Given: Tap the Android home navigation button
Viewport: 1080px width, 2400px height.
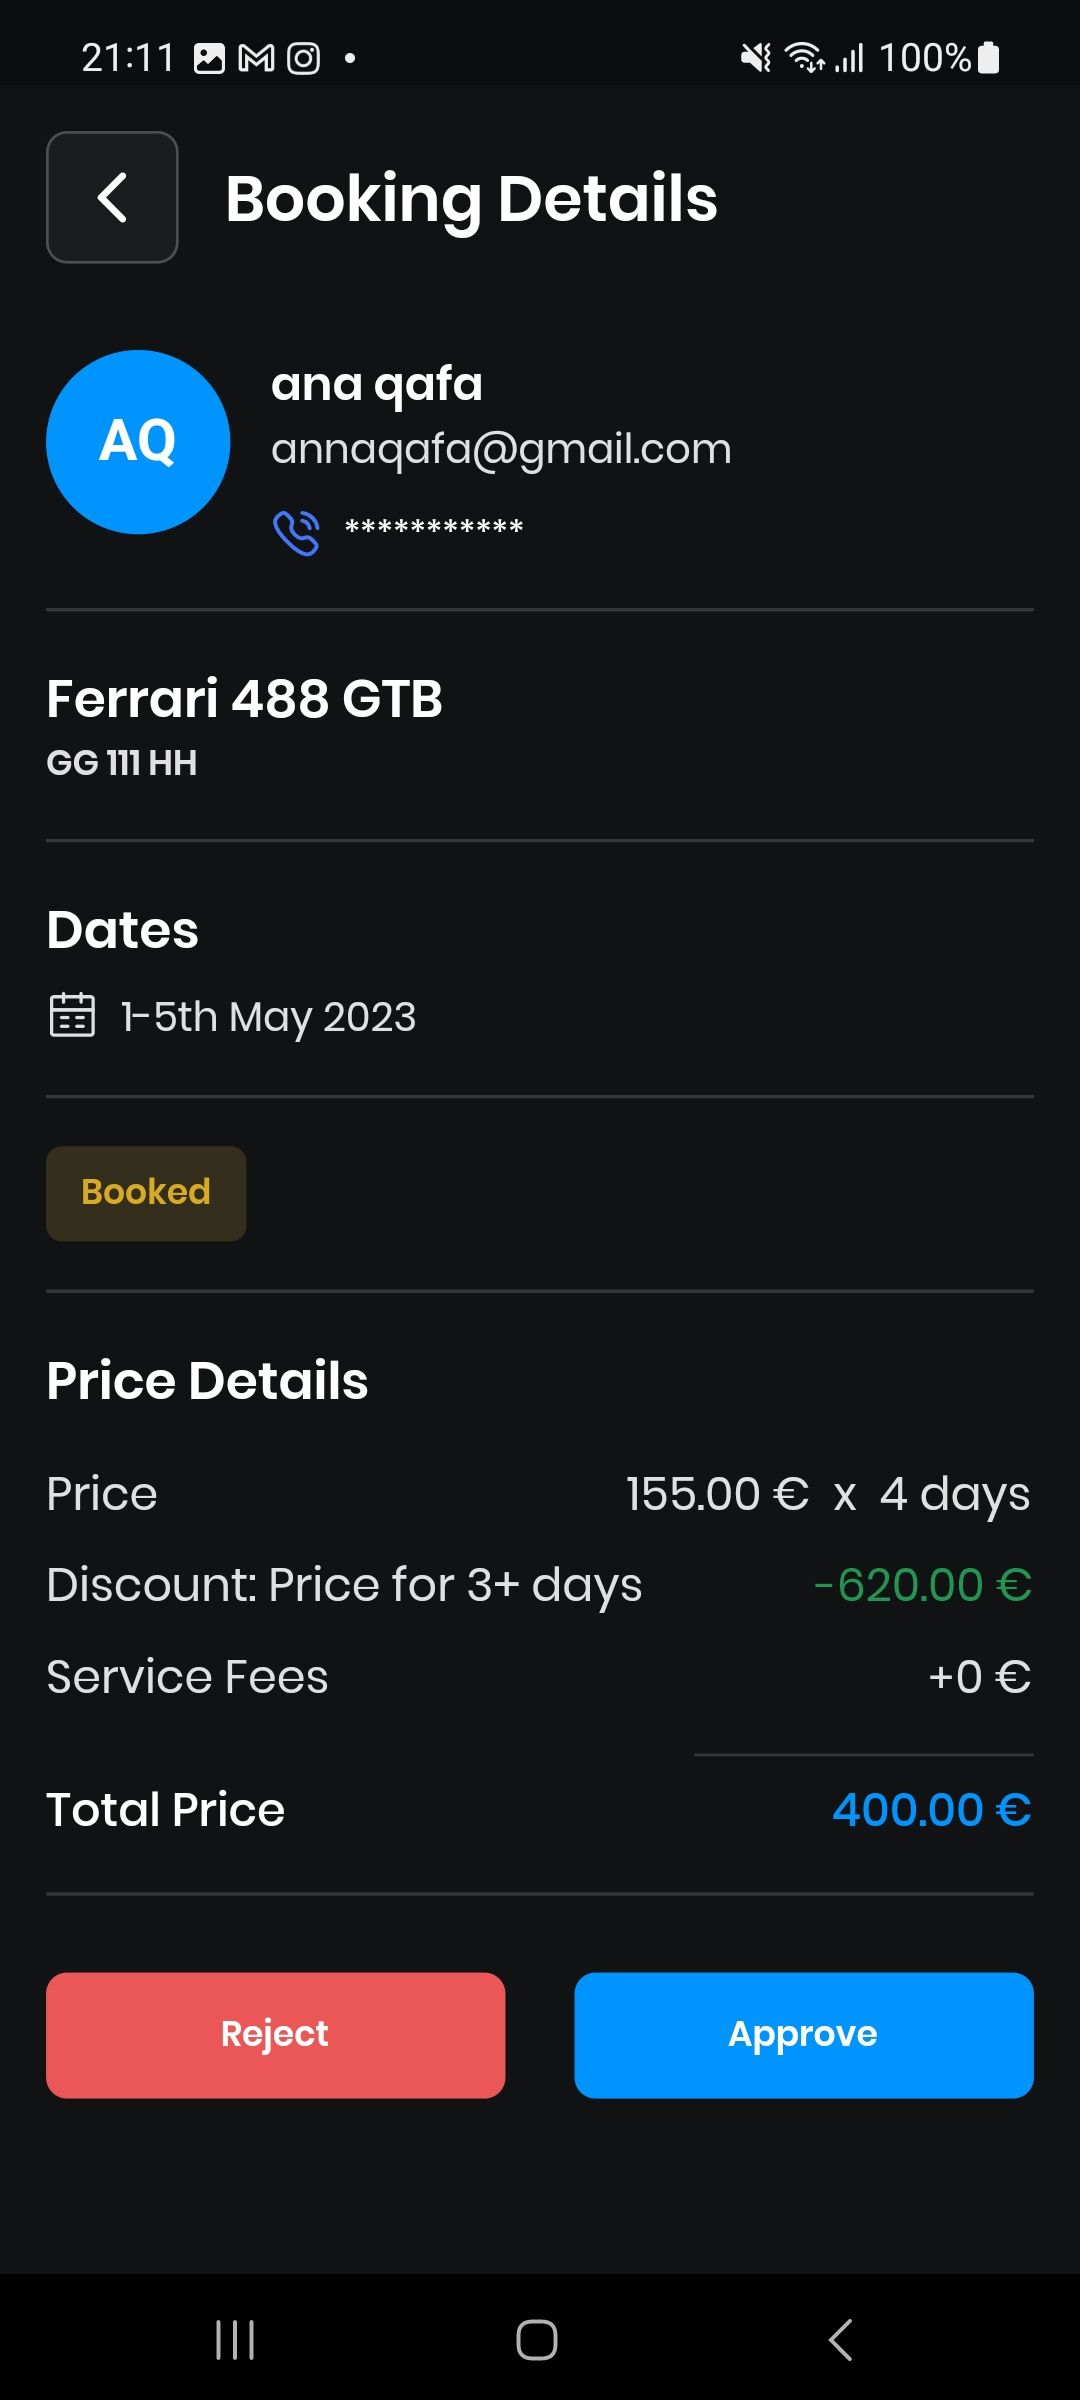Looking at the screenshot, I should click(537, 2340).
